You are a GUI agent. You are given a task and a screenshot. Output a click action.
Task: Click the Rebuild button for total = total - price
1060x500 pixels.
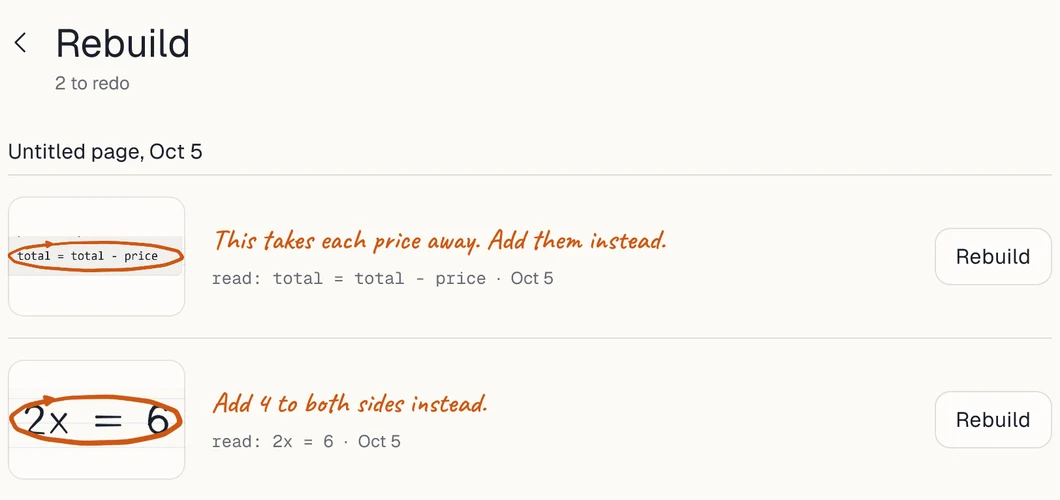coord(992,256)
